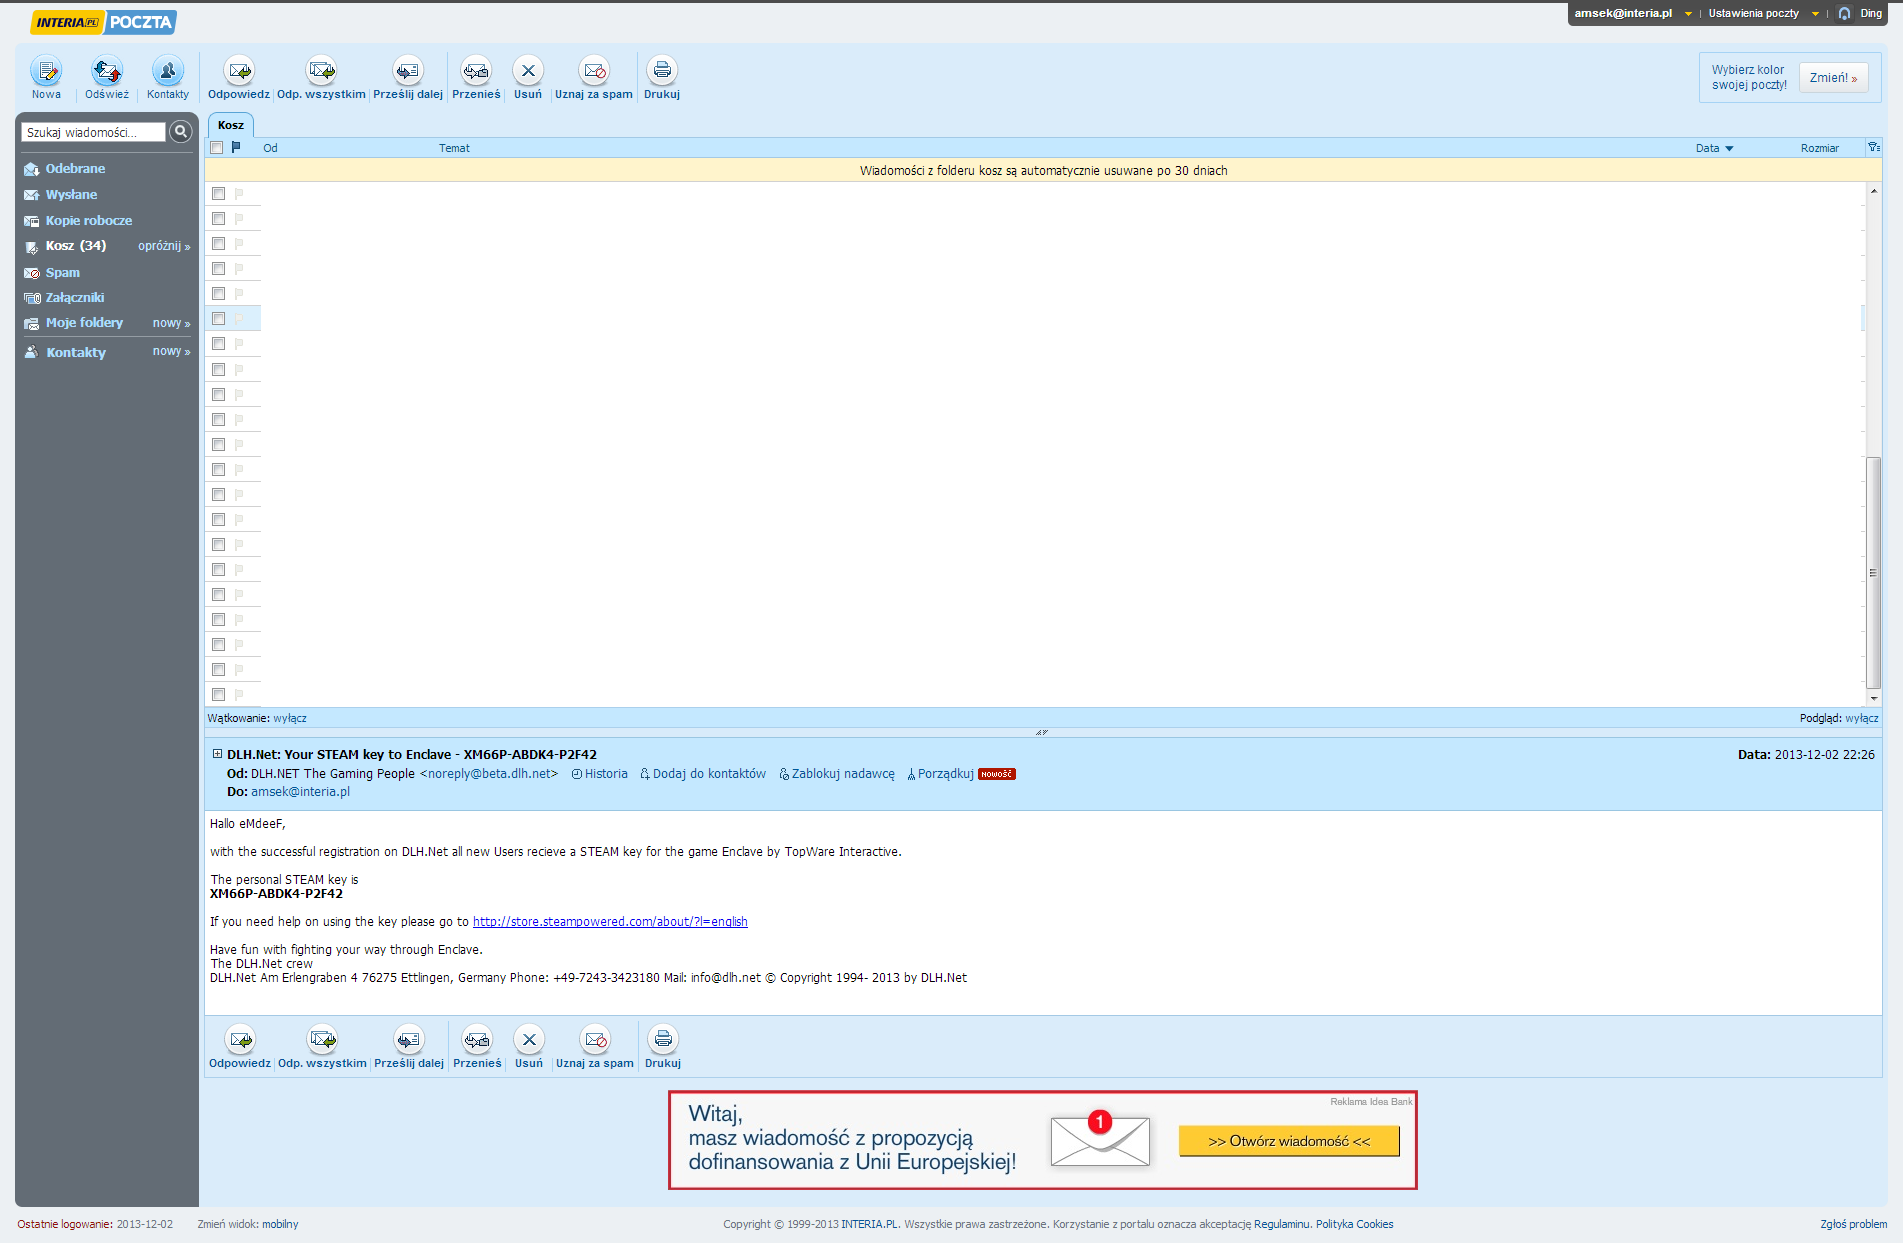Click the Ding headphones icon
This screenshot has height=1243, width=1903.
1845,14
